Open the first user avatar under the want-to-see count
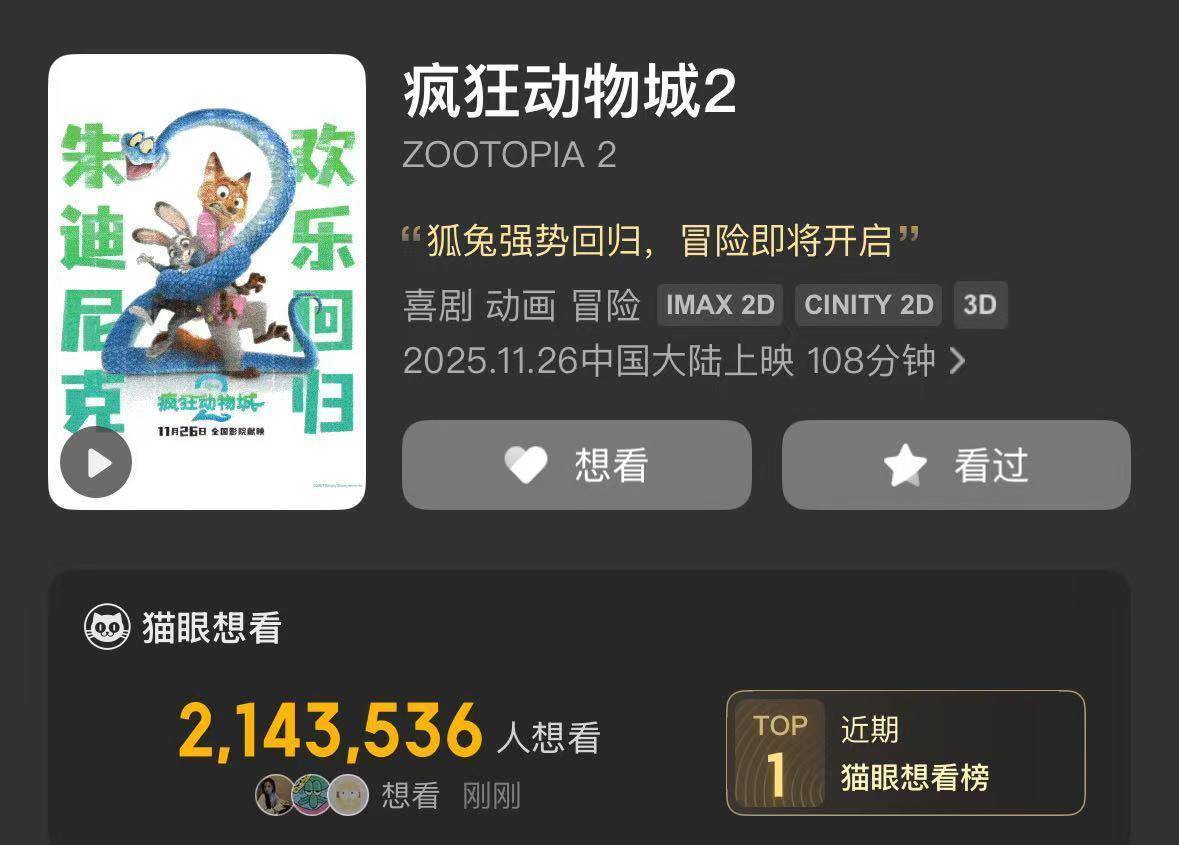The height and width of the screenshot is (845, 1179). (x=274, y=795)
